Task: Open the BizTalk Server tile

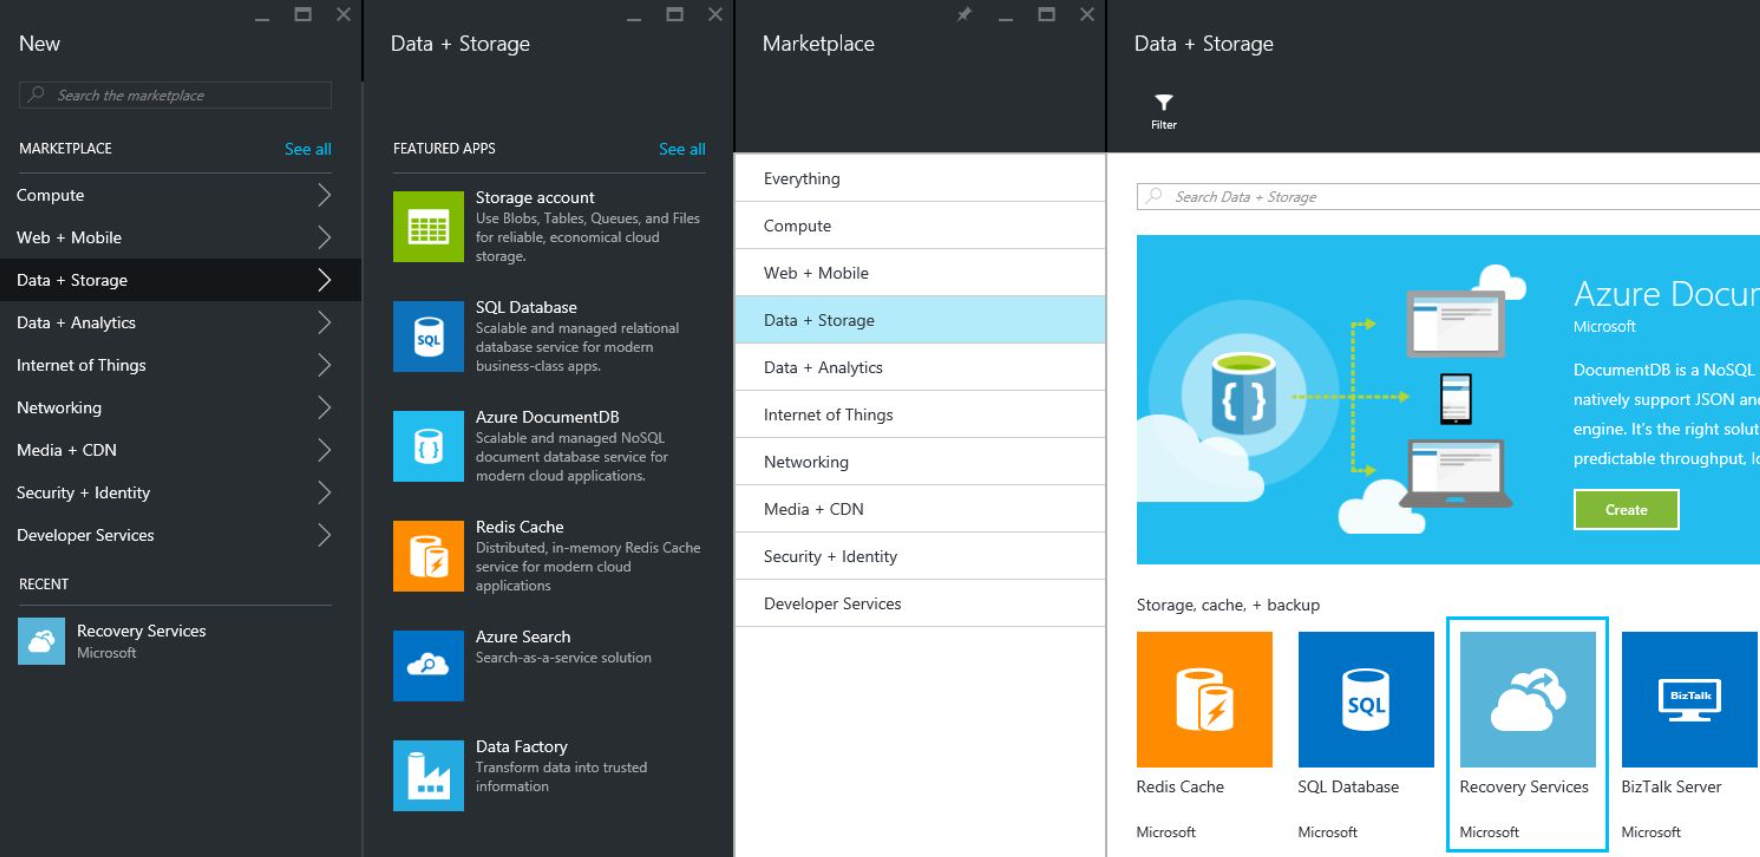Action: [1689, 699]
